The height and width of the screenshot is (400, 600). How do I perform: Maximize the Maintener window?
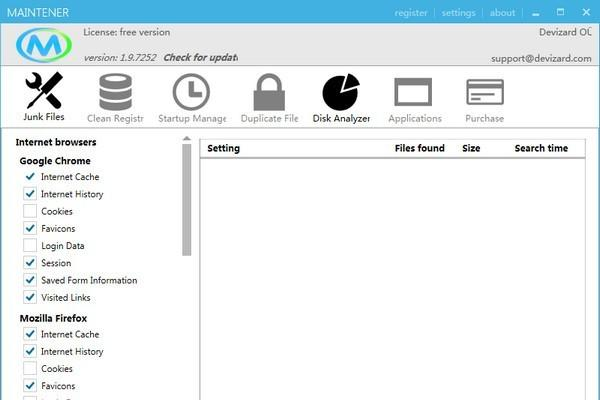coord(560,12)
